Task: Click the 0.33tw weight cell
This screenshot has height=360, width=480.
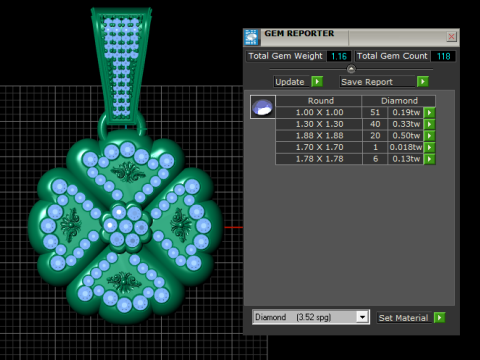Action: (406, 124)
